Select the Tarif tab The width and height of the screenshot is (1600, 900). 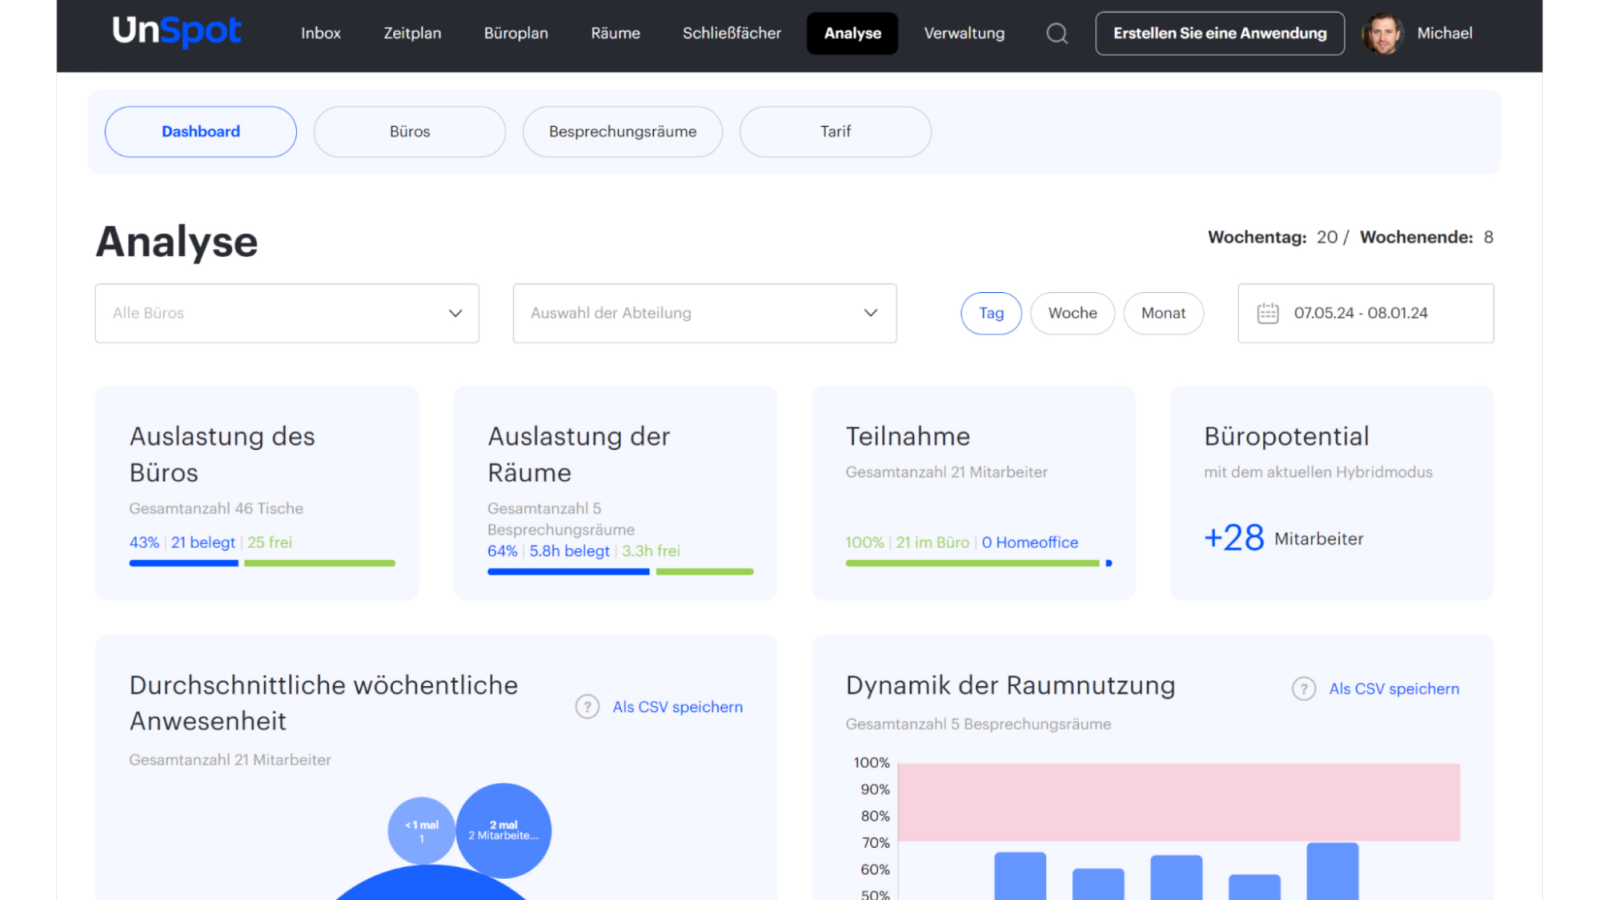836,132
